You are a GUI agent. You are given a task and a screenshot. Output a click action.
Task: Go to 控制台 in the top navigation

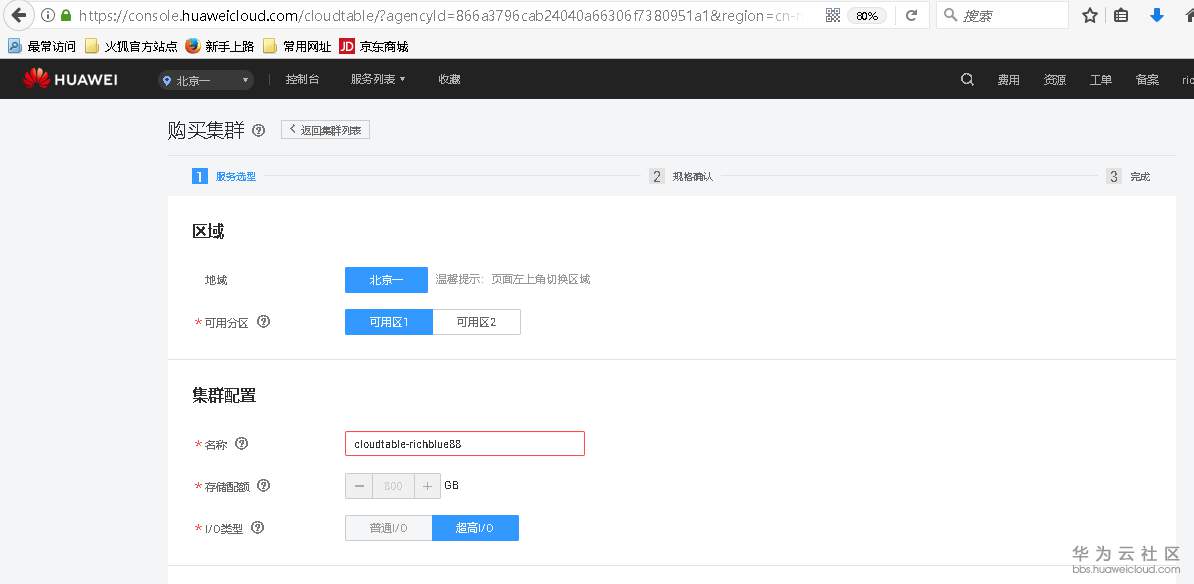pos(303,78)
